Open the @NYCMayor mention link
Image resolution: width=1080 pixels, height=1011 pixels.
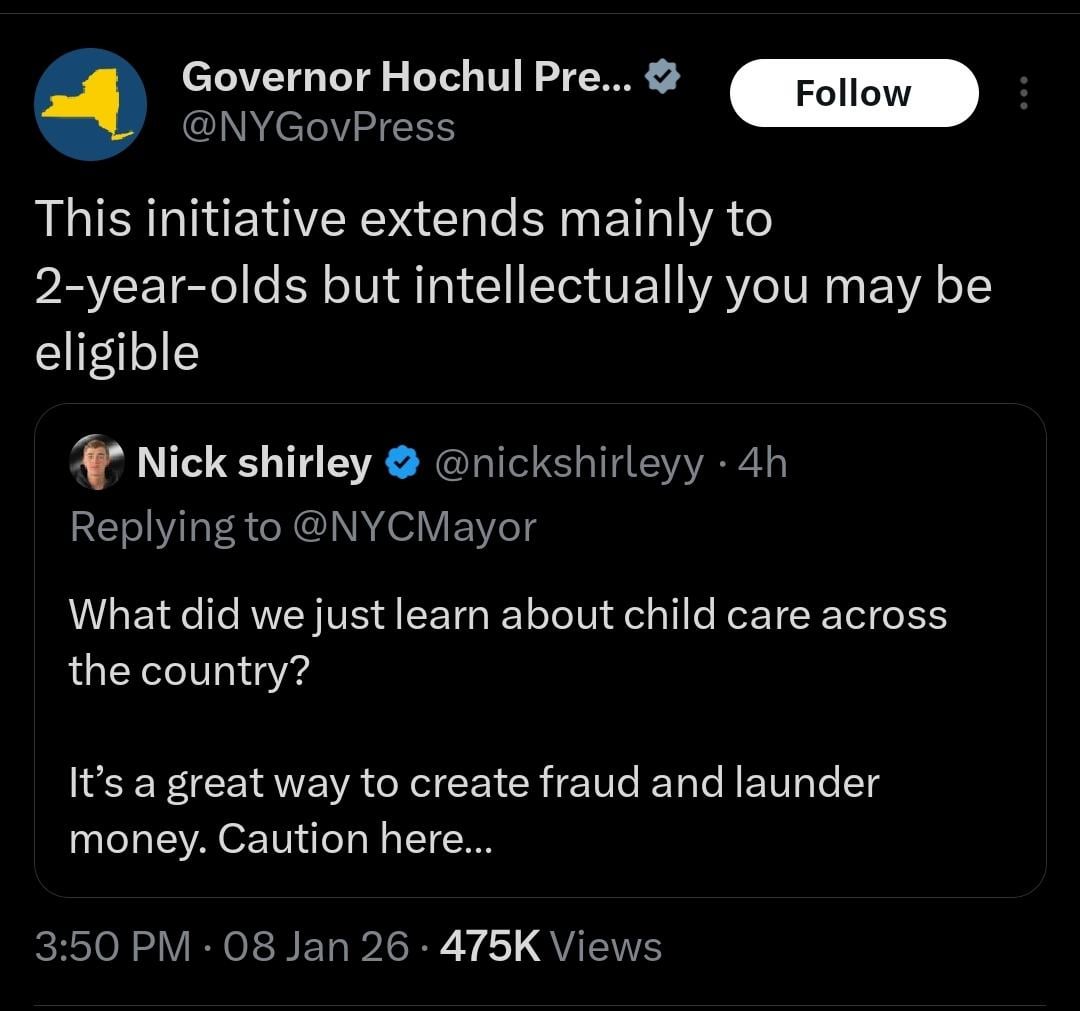[x=414, y=526]
